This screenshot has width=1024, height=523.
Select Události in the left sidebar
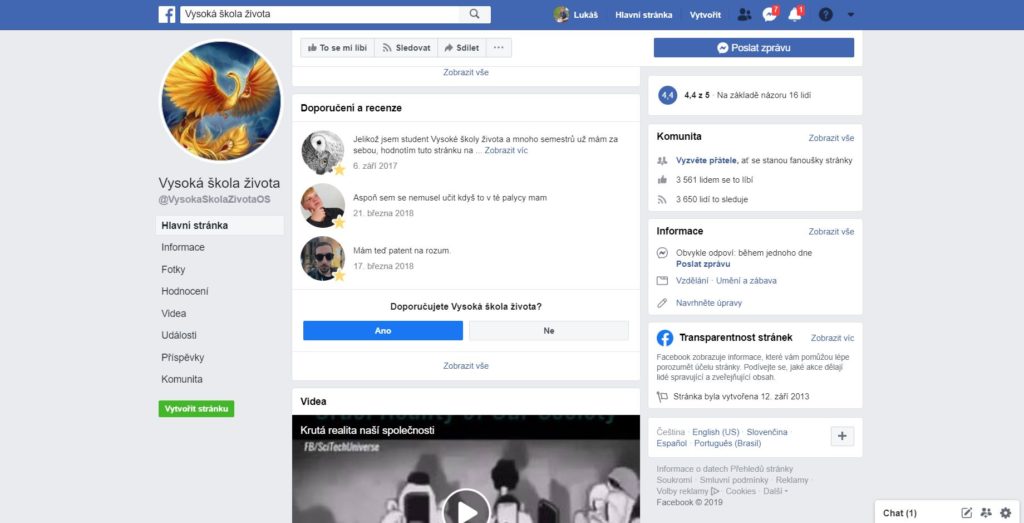pos(179,335)
